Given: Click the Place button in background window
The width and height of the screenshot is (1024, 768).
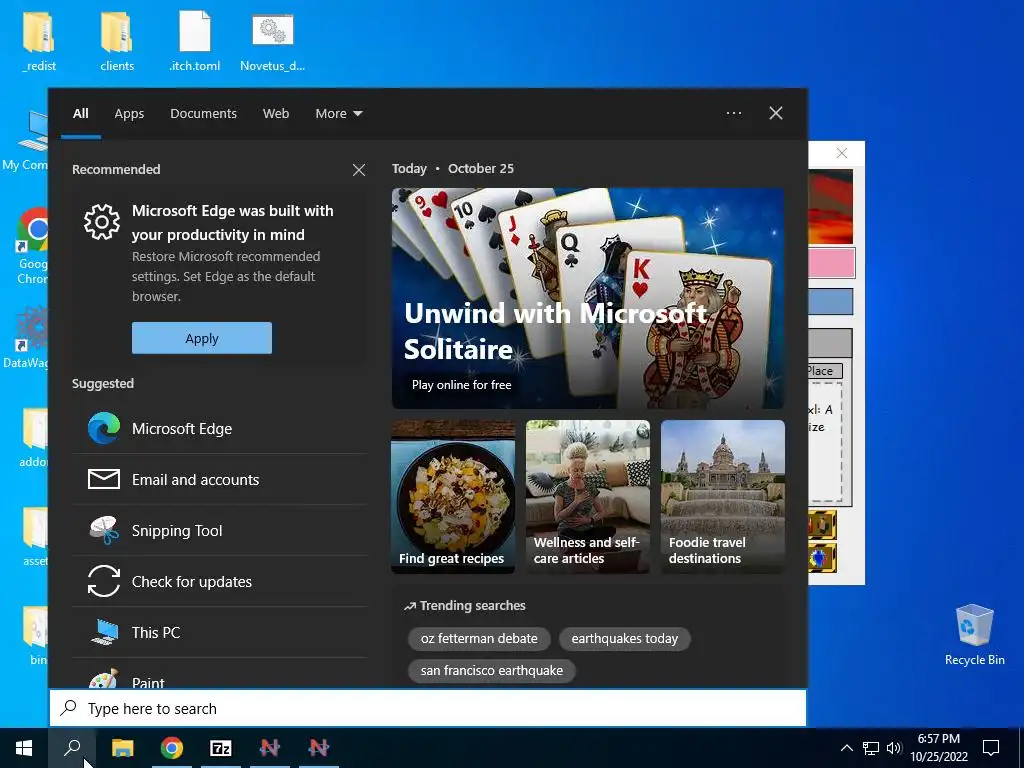Looking at the screenshot, I should (825, 371).
